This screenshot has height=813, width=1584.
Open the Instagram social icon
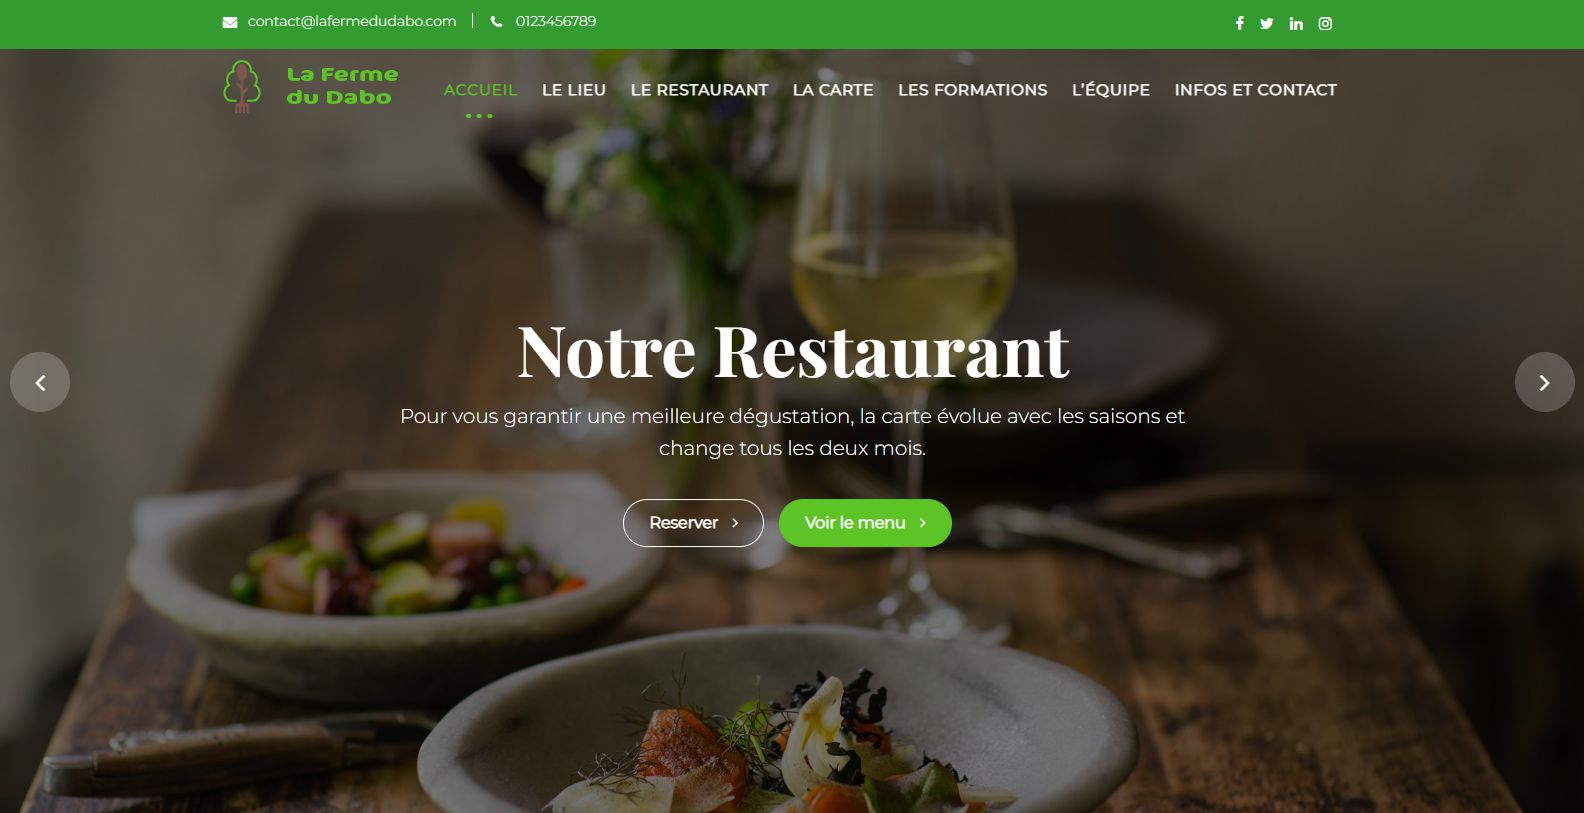coord(1325,23)
